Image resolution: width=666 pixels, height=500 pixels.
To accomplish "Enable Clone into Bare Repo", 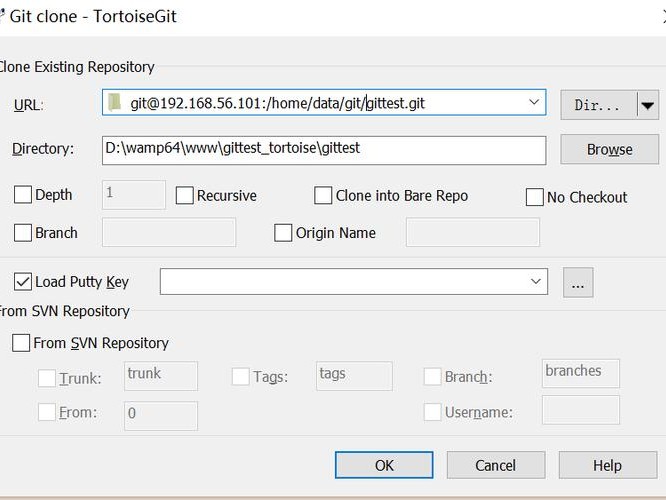I will [x=323, y=195].
